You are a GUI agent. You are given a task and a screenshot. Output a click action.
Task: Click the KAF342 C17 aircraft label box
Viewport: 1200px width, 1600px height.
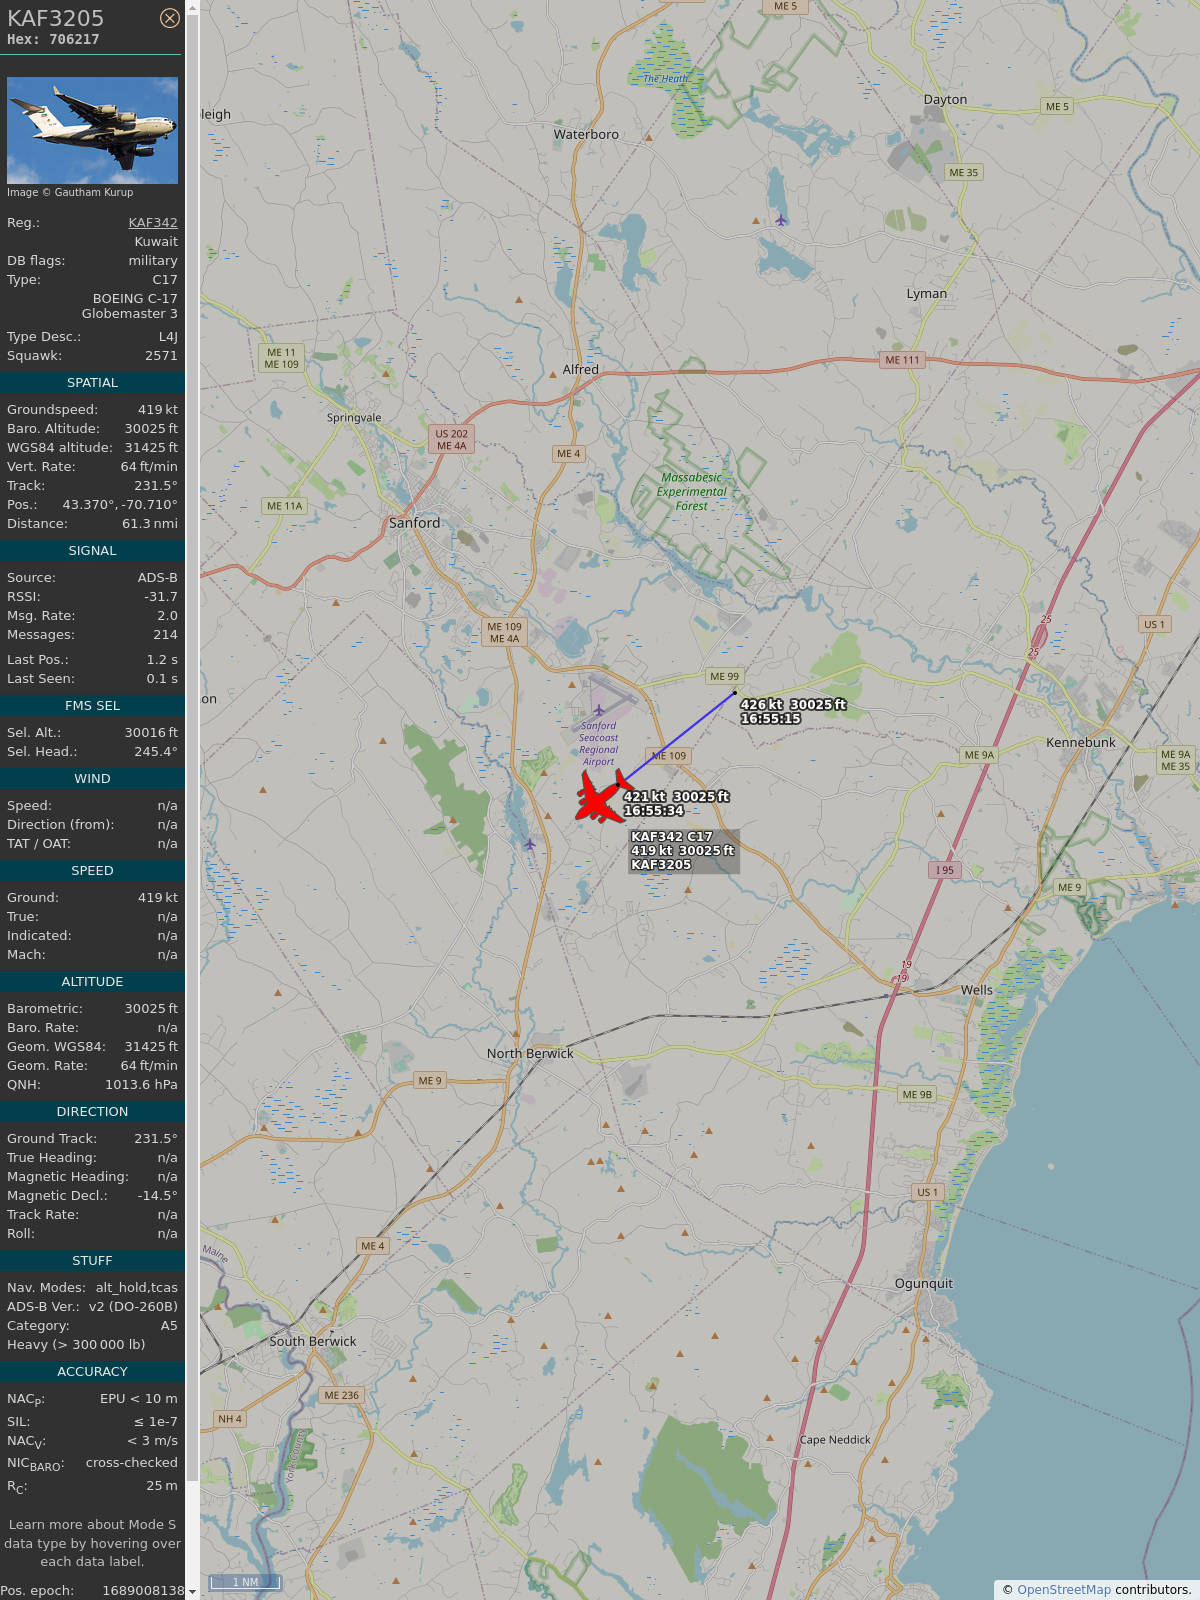pos(684,851)
